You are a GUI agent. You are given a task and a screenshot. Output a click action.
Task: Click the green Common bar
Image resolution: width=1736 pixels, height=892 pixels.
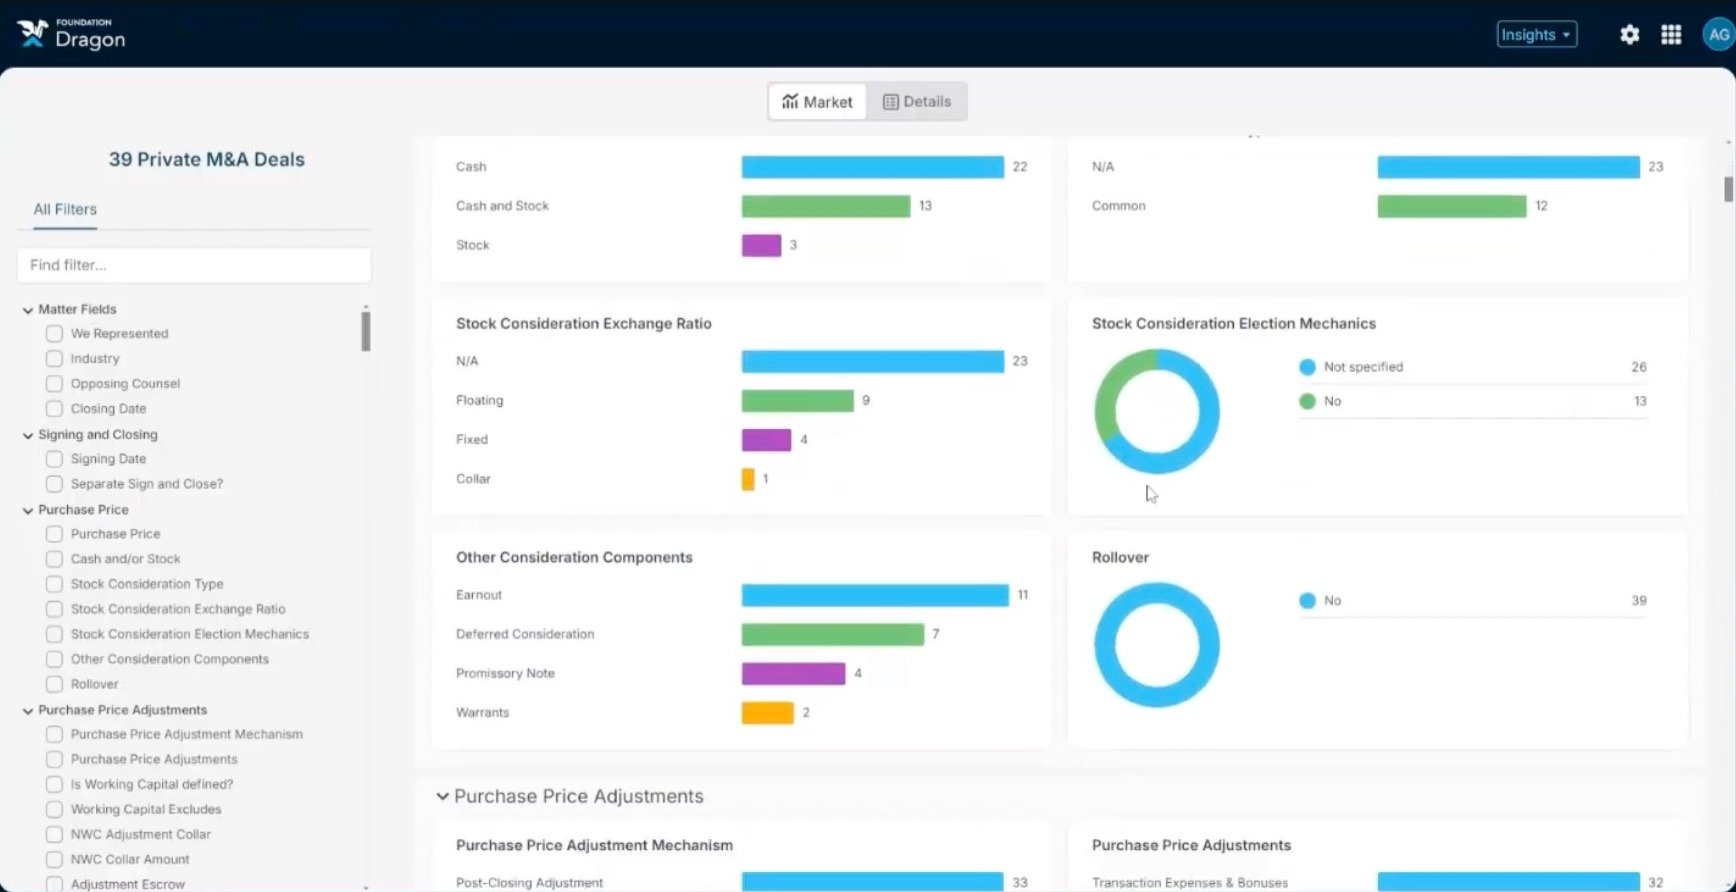pos(1452,206)
